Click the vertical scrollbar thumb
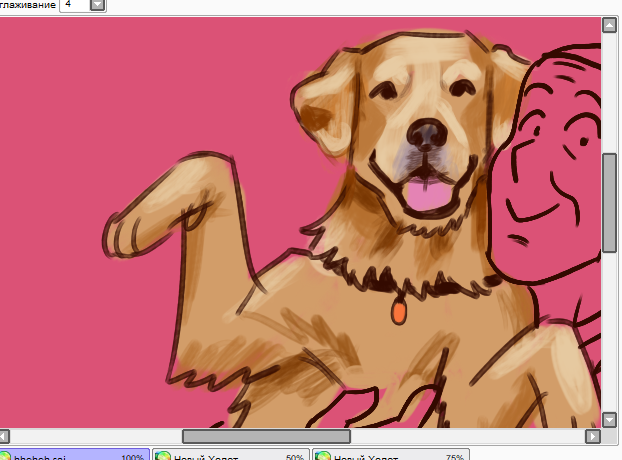622x460 pixels. [x=609, y=202]
